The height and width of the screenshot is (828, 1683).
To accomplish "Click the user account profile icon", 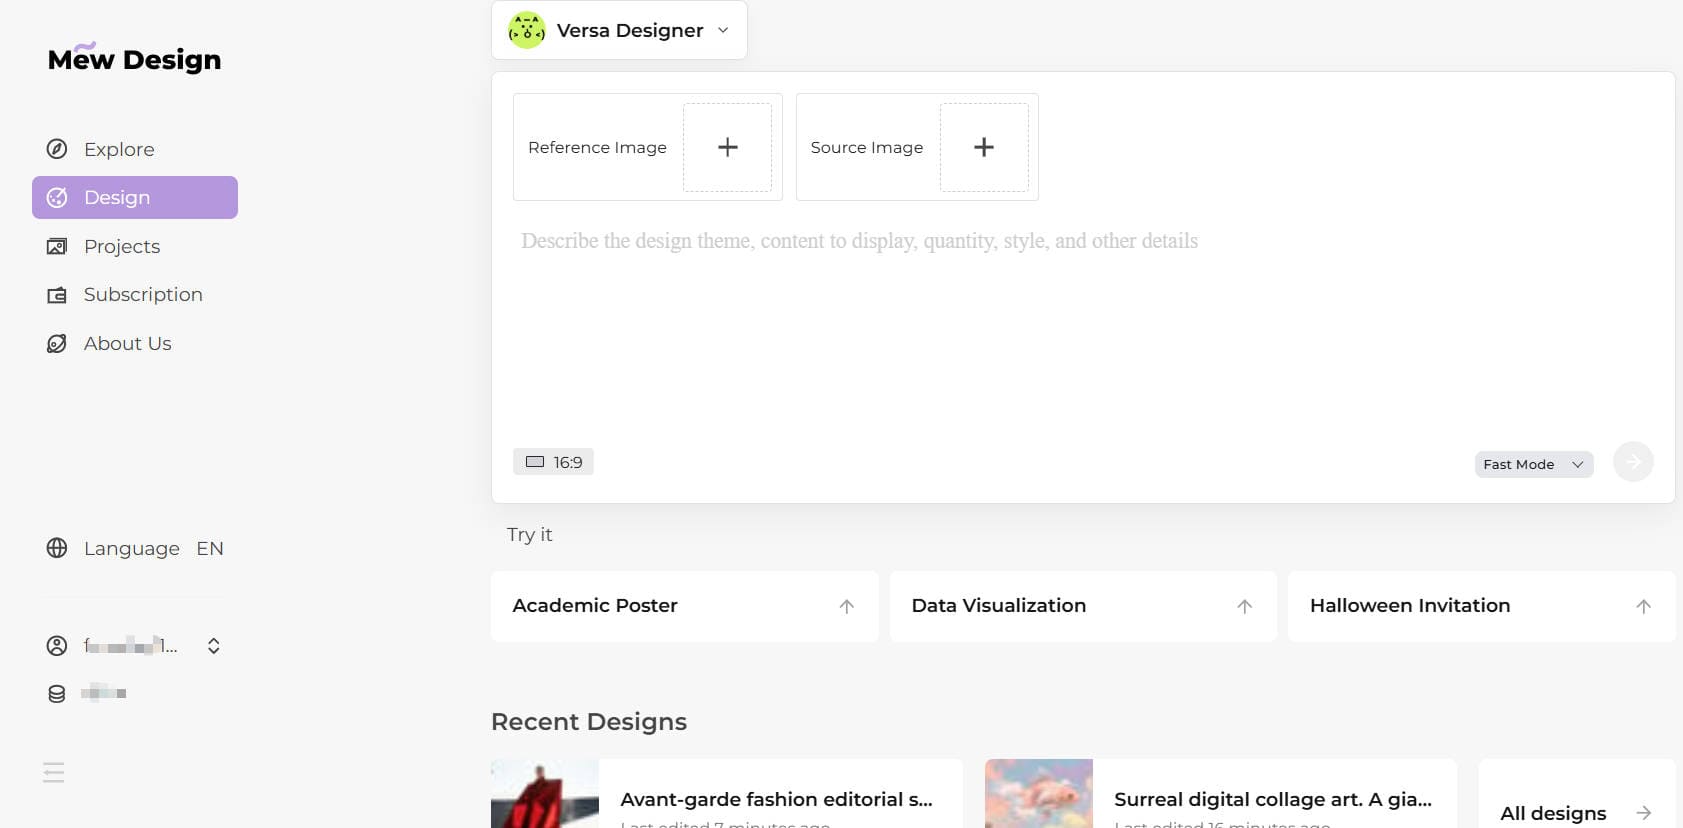I will (57, 646).
